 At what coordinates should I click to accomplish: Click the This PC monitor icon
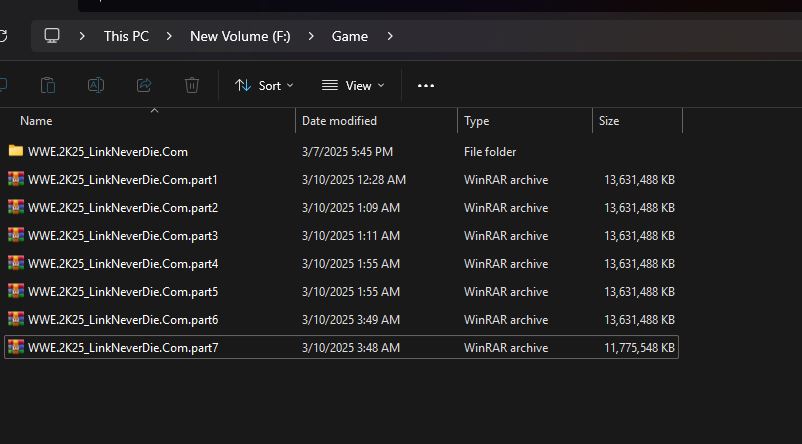tap(52, 36)
